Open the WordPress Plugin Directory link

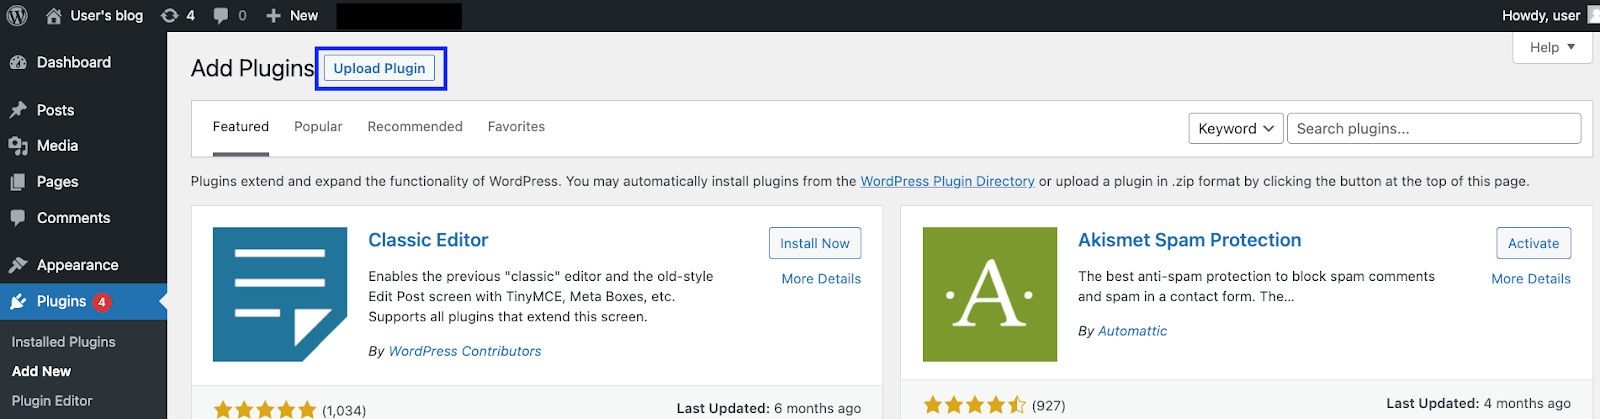pyautogui.click(x=947, y=181)
